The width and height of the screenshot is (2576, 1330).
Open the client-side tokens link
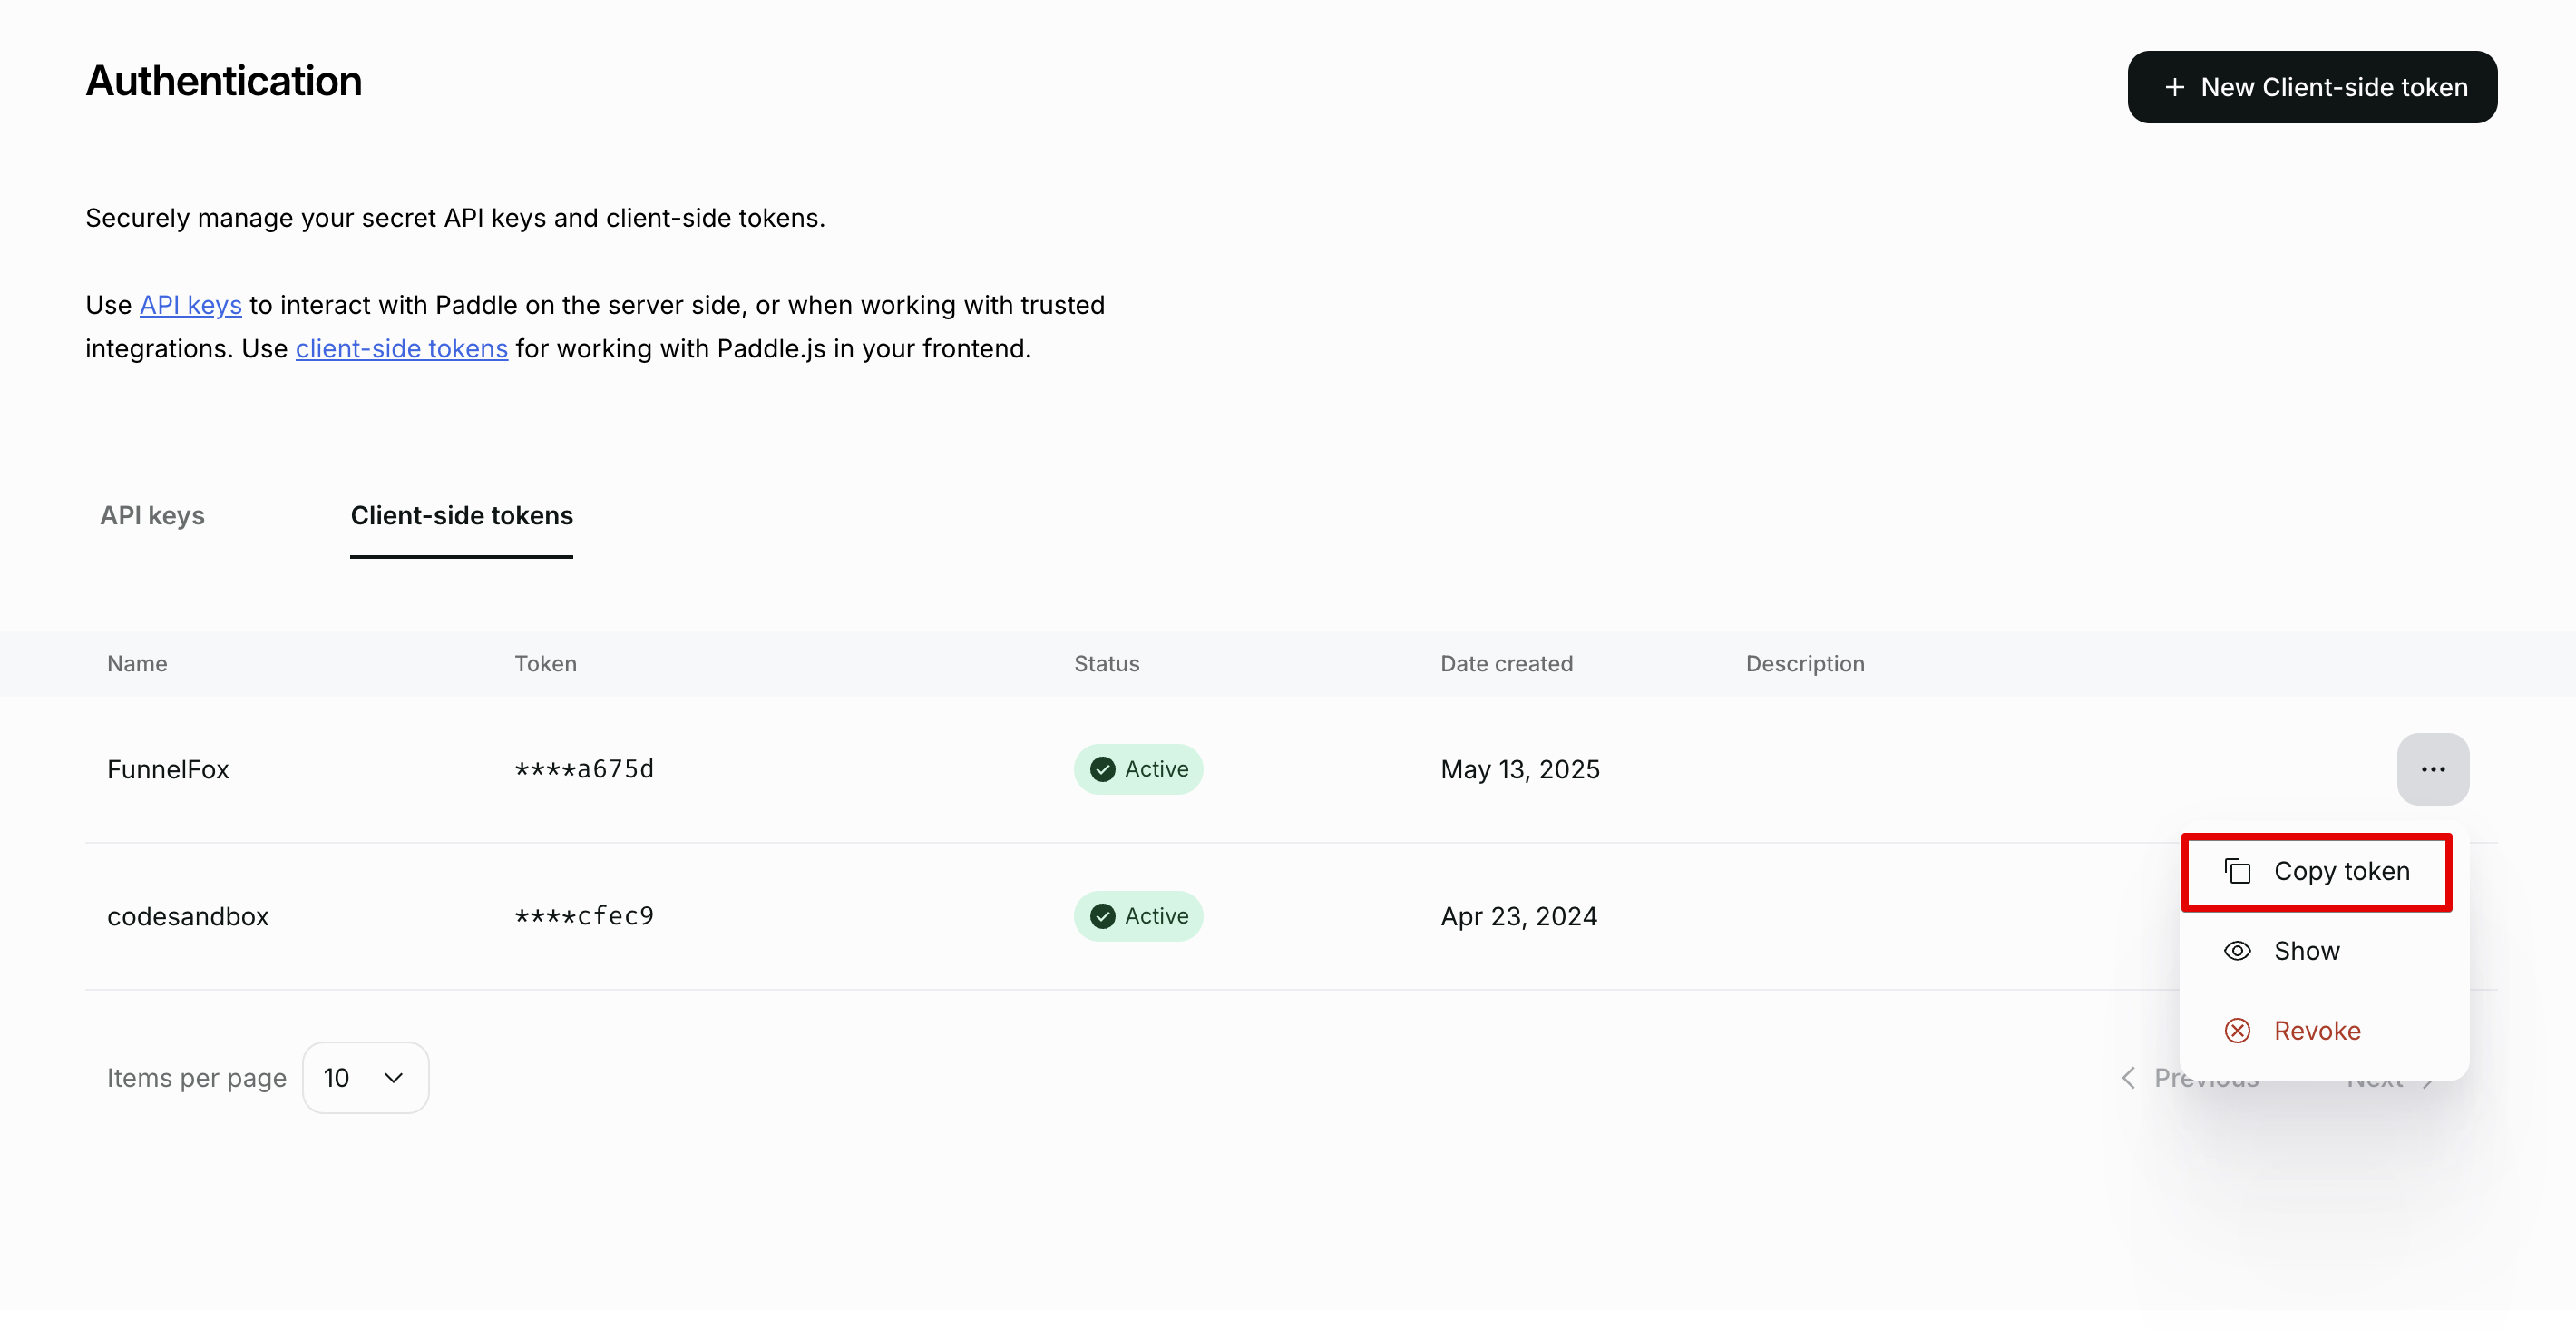pyautogui.click(x=401, y=348)
